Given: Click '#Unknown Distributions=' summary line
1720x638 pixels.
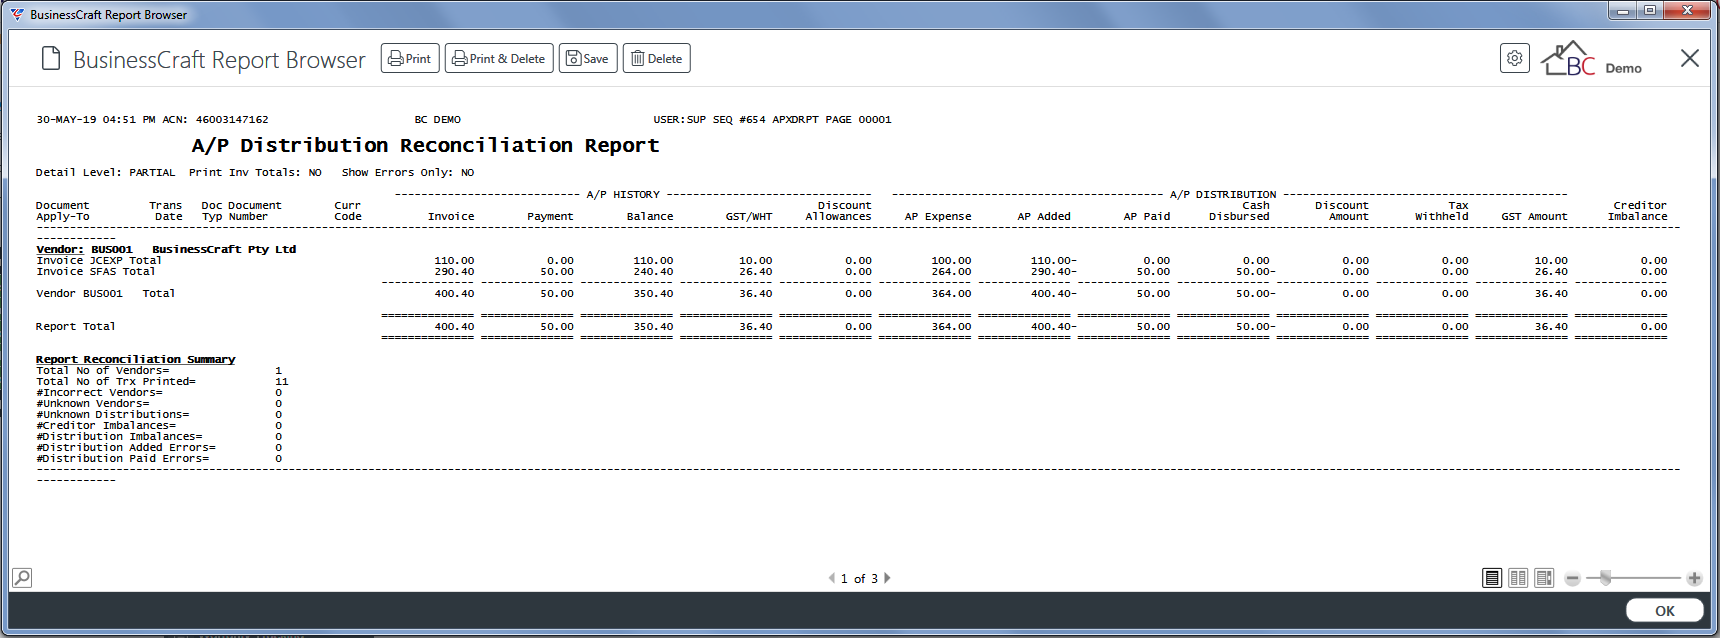Looking at the screenshot, I should [x=113, y=414].
